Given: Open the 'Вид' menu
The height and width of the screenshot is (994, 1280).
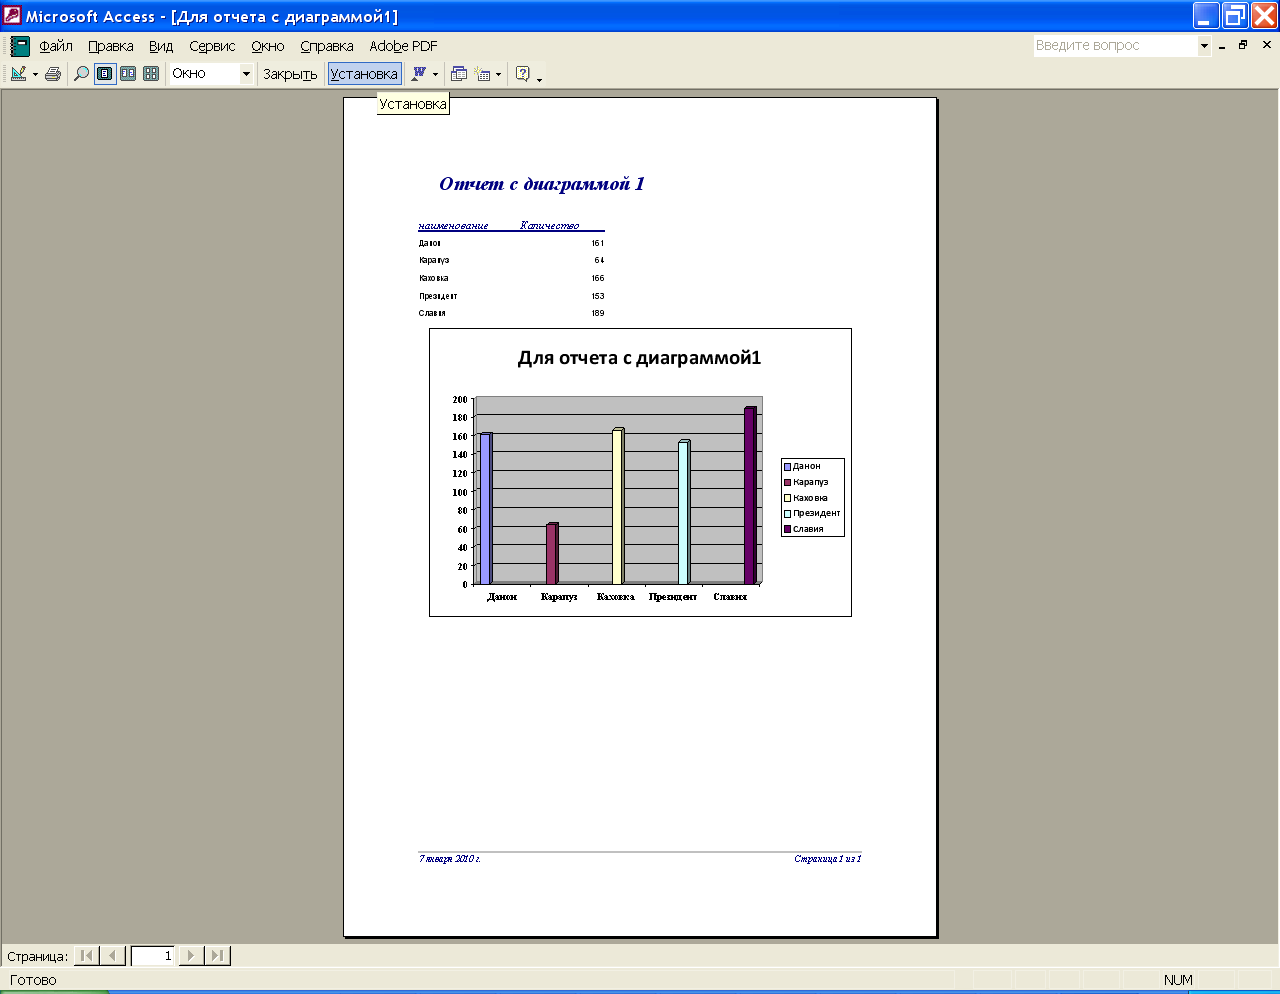Looking at the screenshot, I should (161, 46).
